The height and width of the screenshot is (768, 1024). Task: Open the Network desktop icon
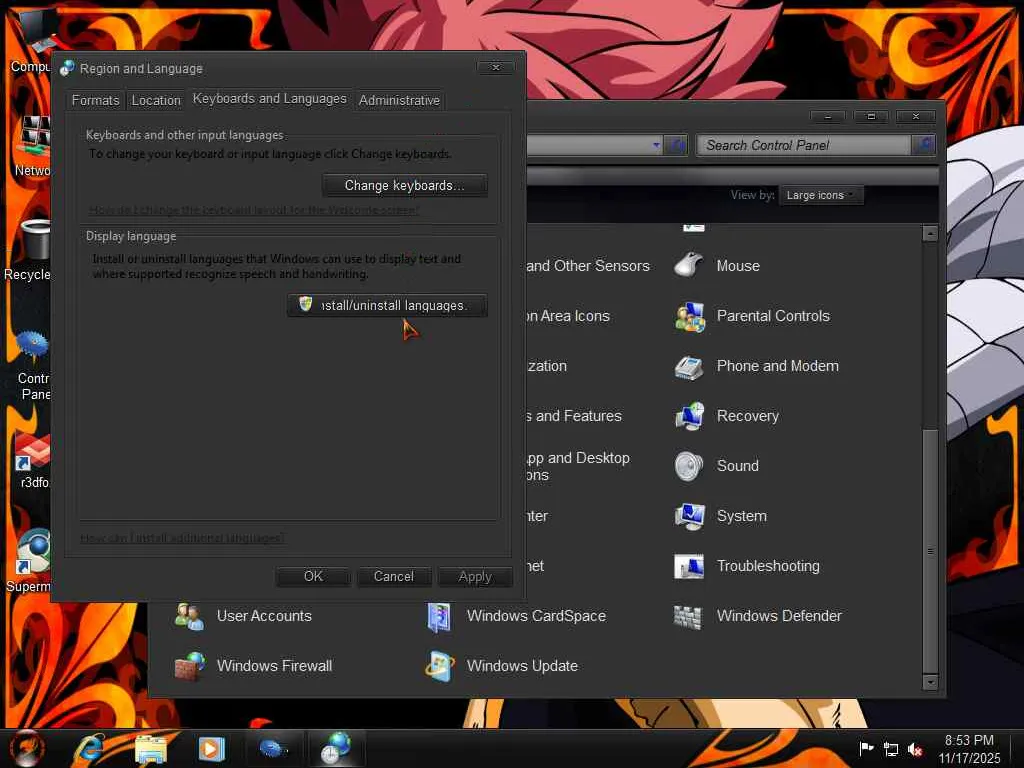pyautogui.click(x=33, y=146)
